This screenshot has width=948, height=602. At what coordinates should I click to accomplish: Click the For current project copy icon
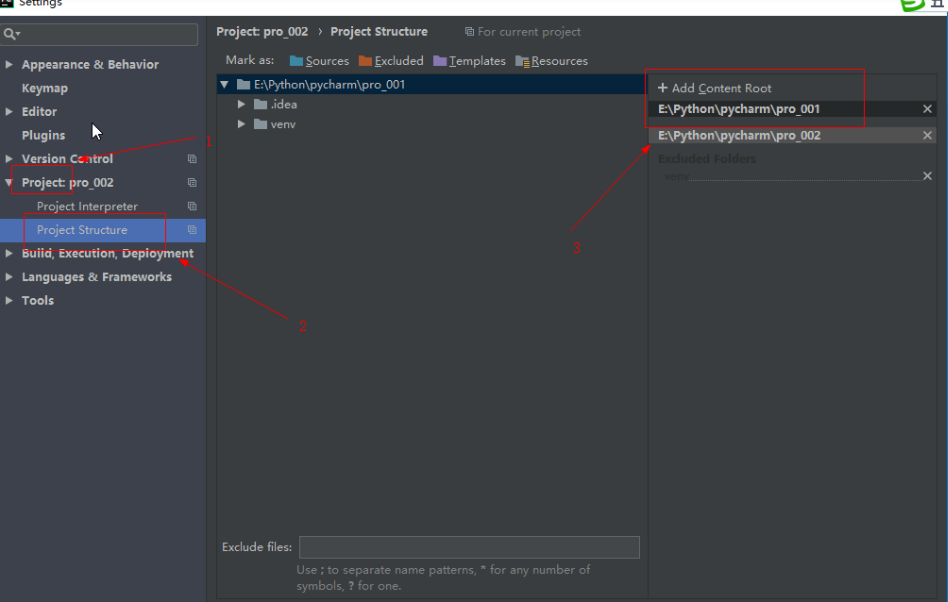pos(469,31)
